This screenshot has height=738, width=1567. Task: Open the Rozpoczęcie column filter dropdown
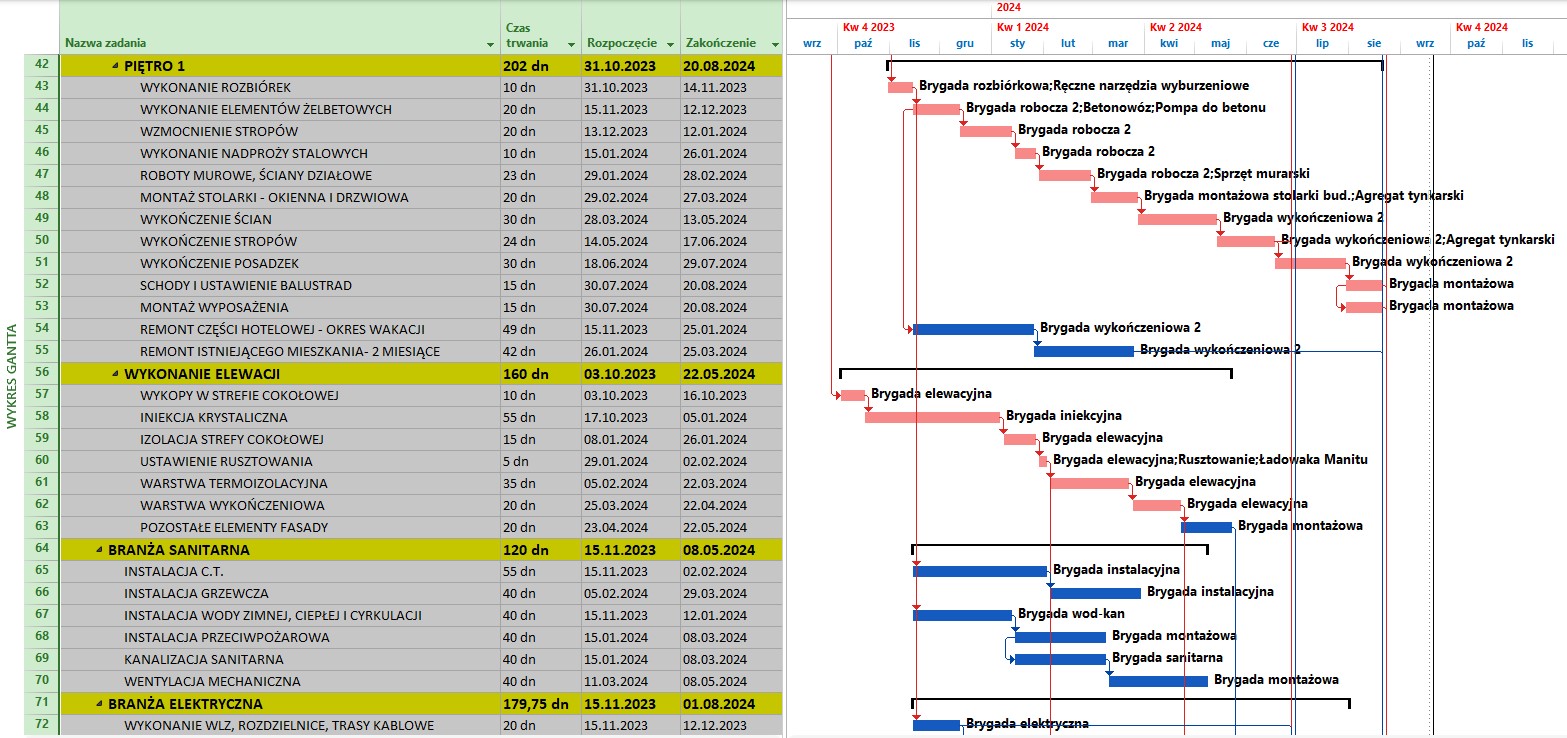pyautogui.click(x=670, y=45)
